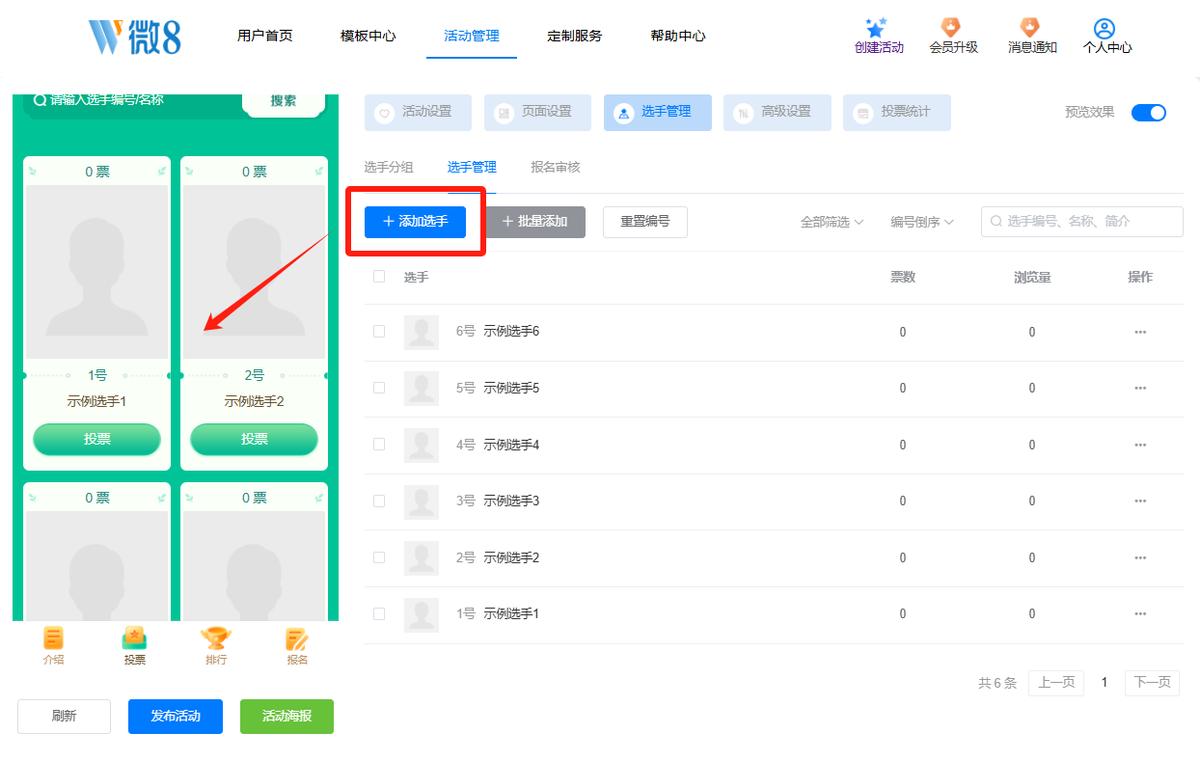
Task: Click 发布活动 button
Action: coord(175,716)
